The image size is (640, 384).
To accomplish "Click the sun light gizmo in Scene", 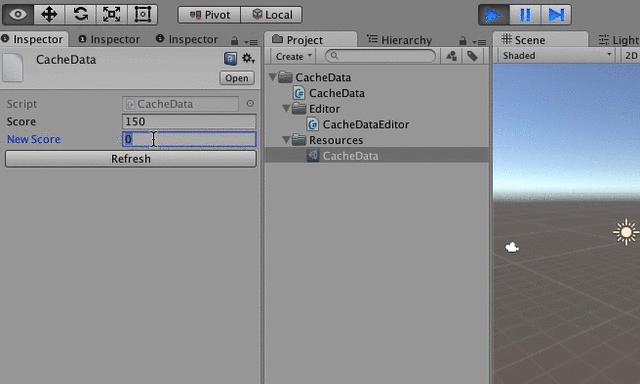I will click(625, 232).
